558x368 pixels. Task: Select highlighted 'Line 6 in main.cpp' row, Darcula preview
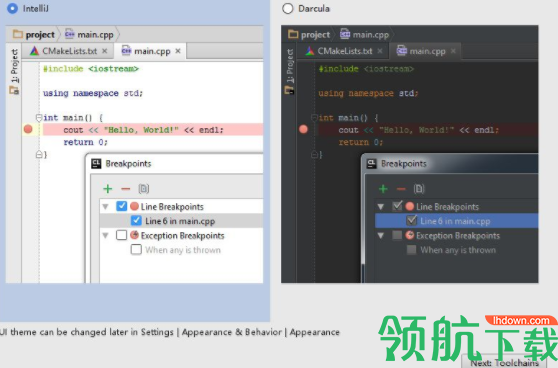click(457, 221)
